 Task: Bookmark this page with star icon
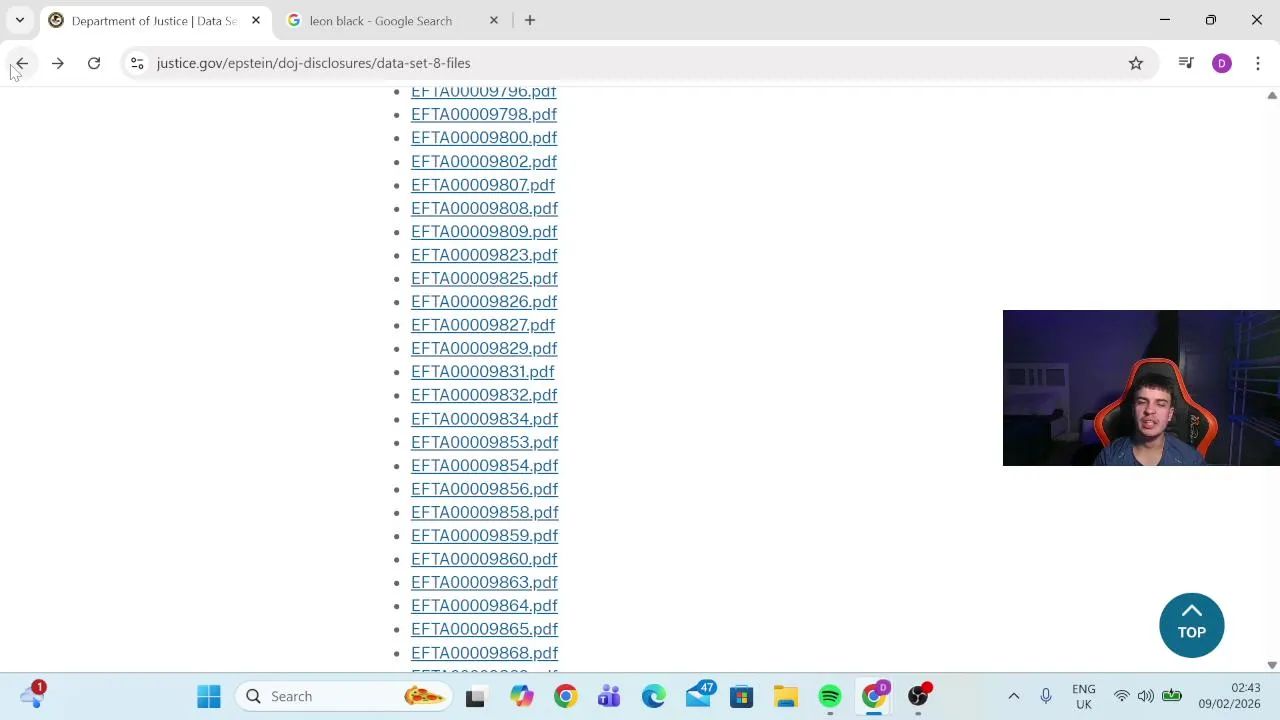pyautogui.click(x=1136, y=63)
